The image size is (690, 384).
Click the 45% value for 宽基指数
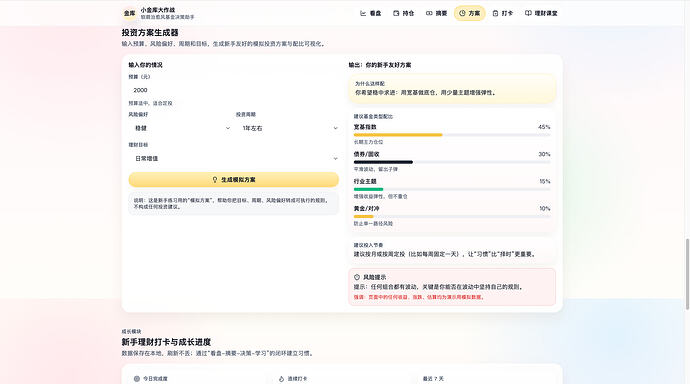click(x=544, y=127)
